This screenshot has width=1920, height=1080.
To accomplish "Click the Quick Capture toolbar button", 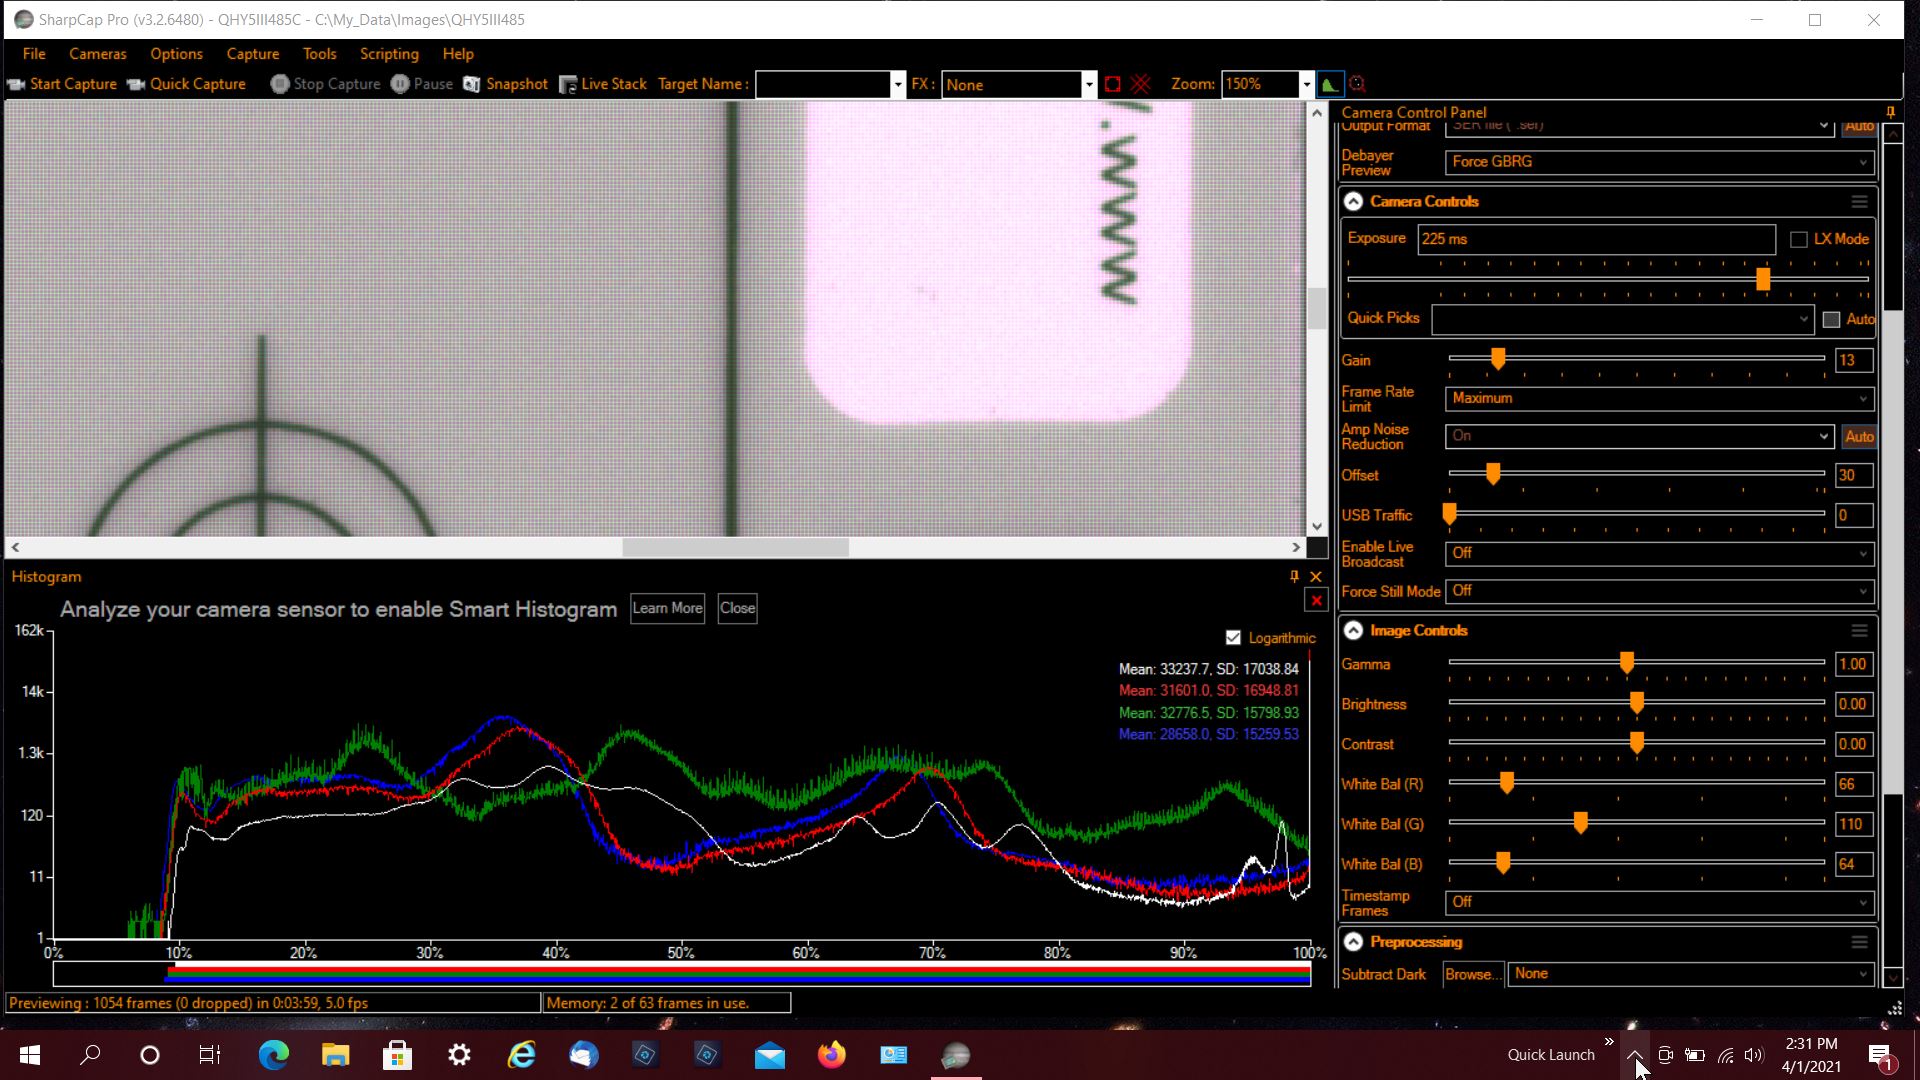I will (x=187, y=84).
